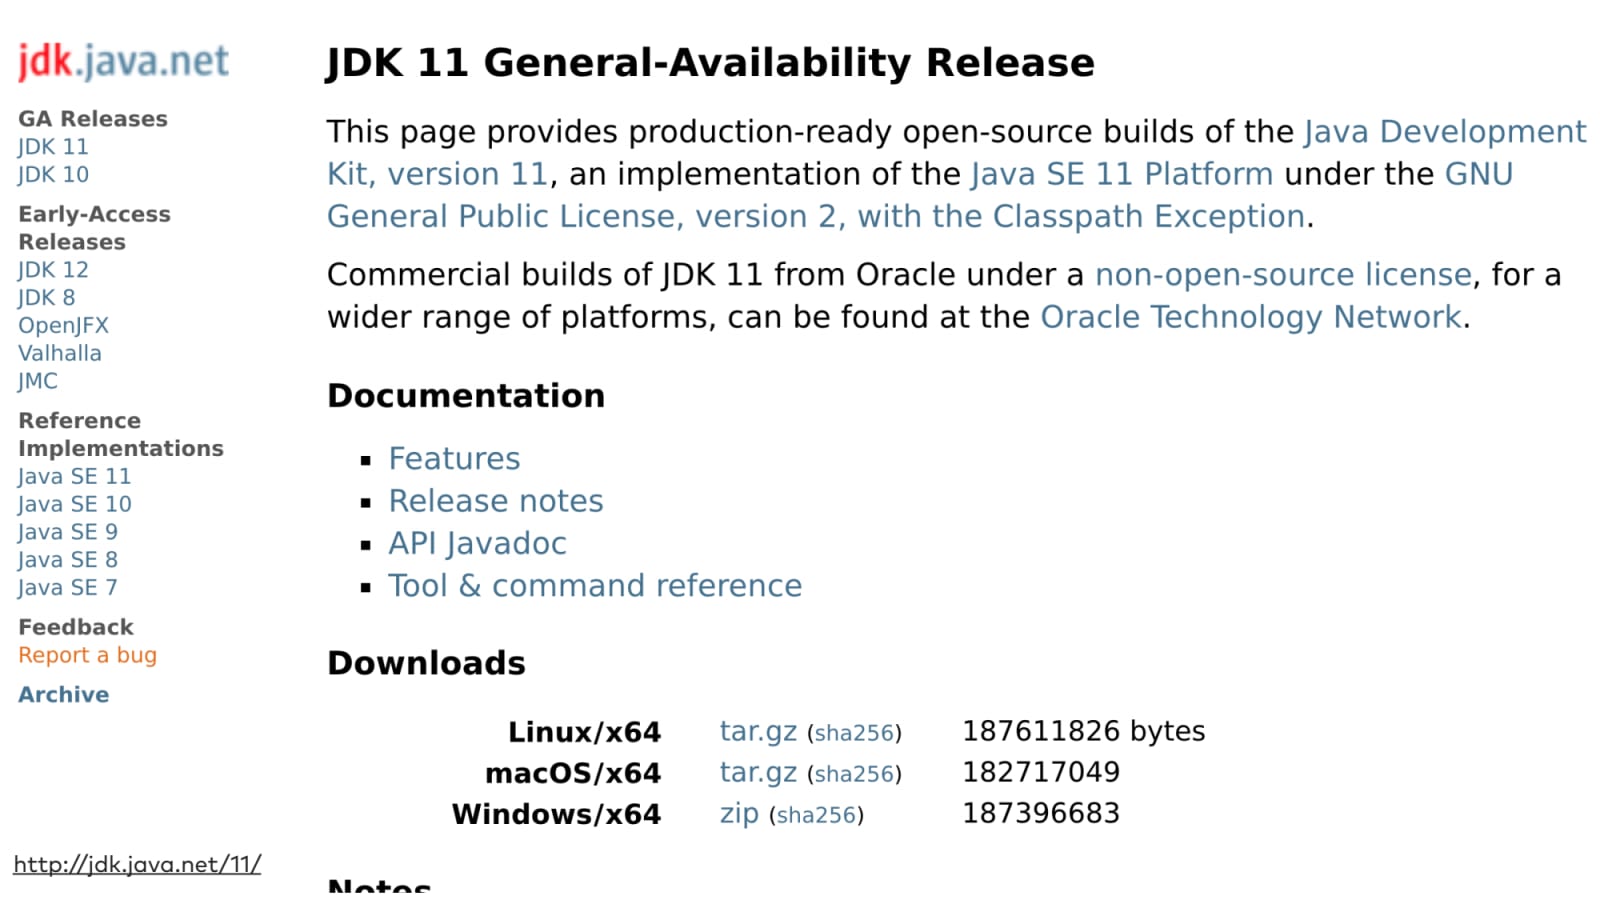Follow the Java SE 11 Platform link
The width and height of the screenshot is (1600, 900).
click(1121, 174)
